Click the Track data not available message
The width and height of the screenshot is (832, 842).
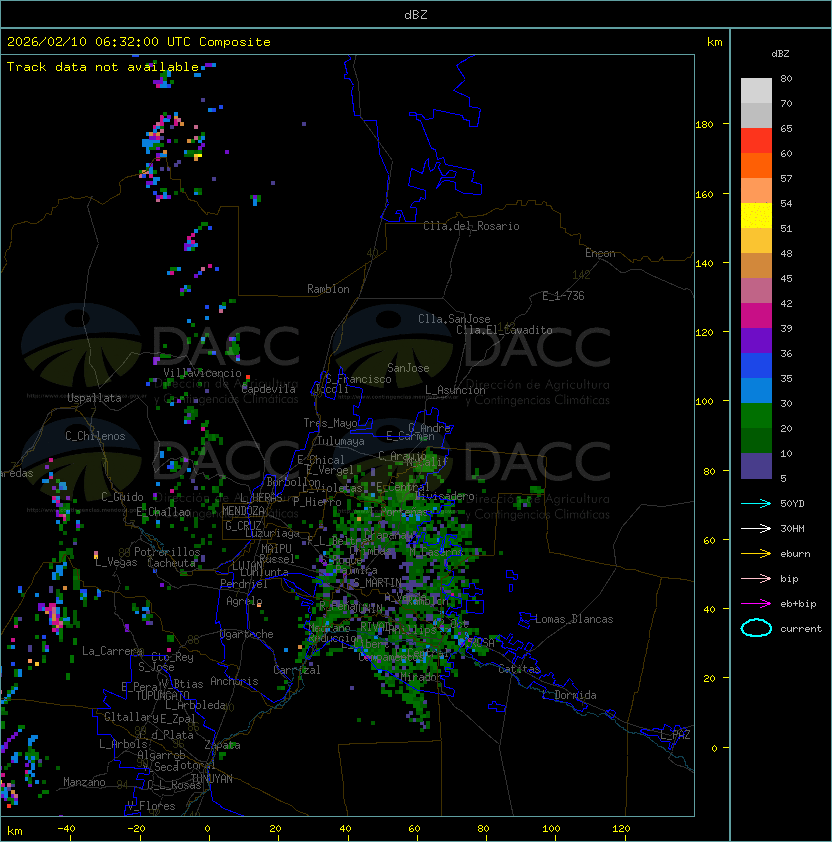103,67
